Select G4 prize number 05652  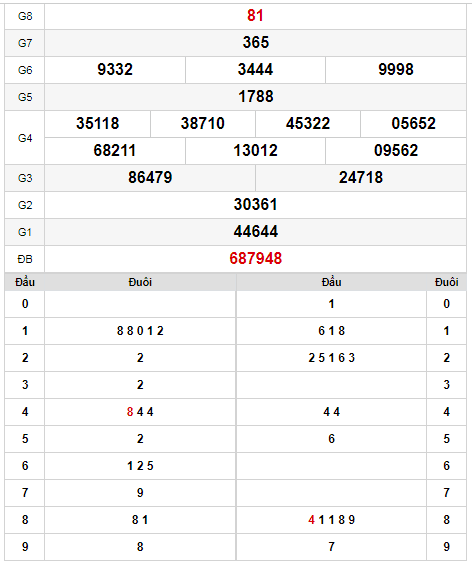click(413, 124)
